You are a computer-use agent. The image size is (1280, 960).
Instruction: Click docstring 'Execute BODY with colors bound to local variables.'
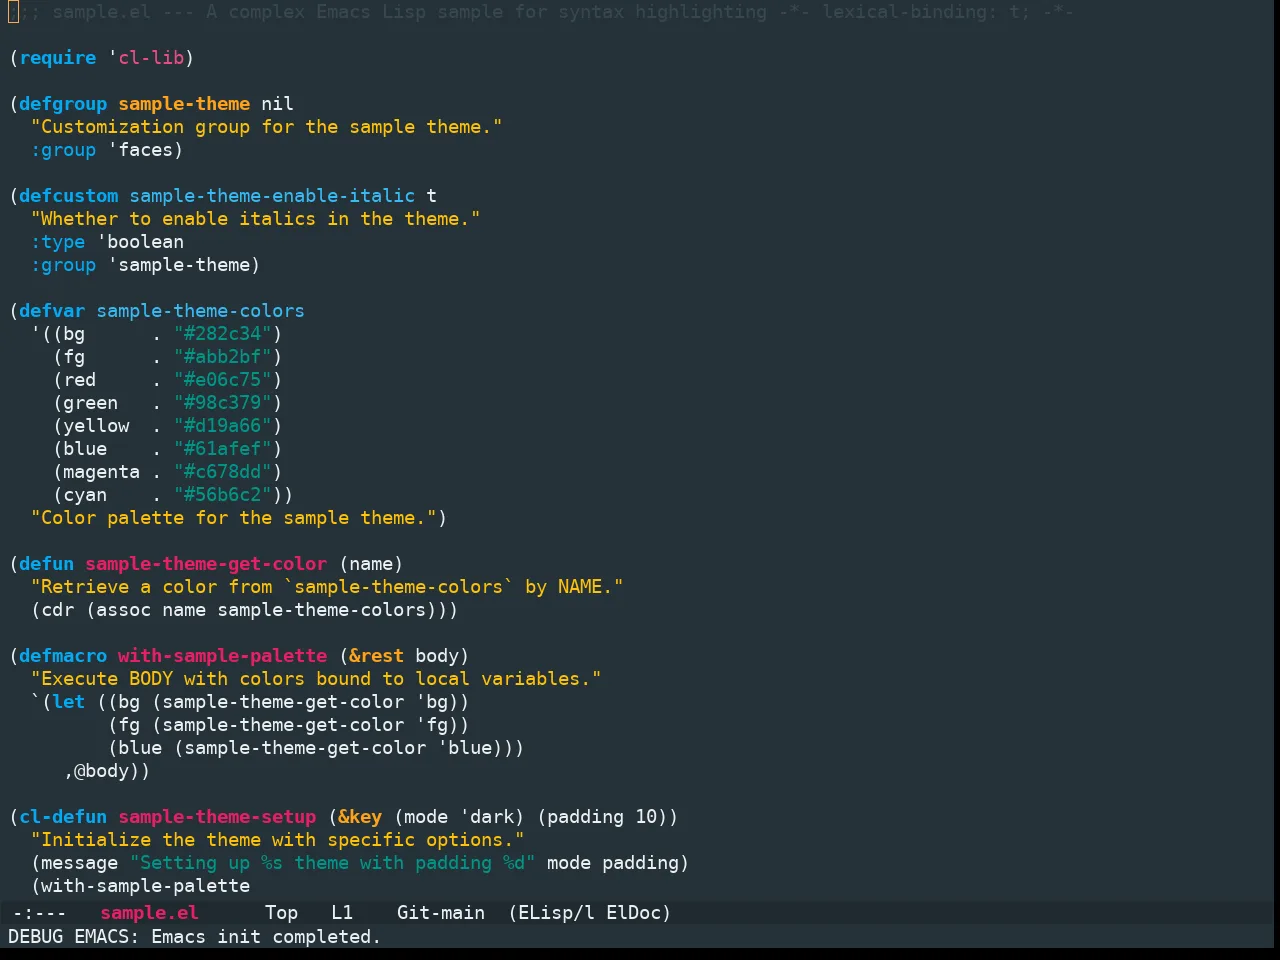pyautogui.click(x=316, y=679)
